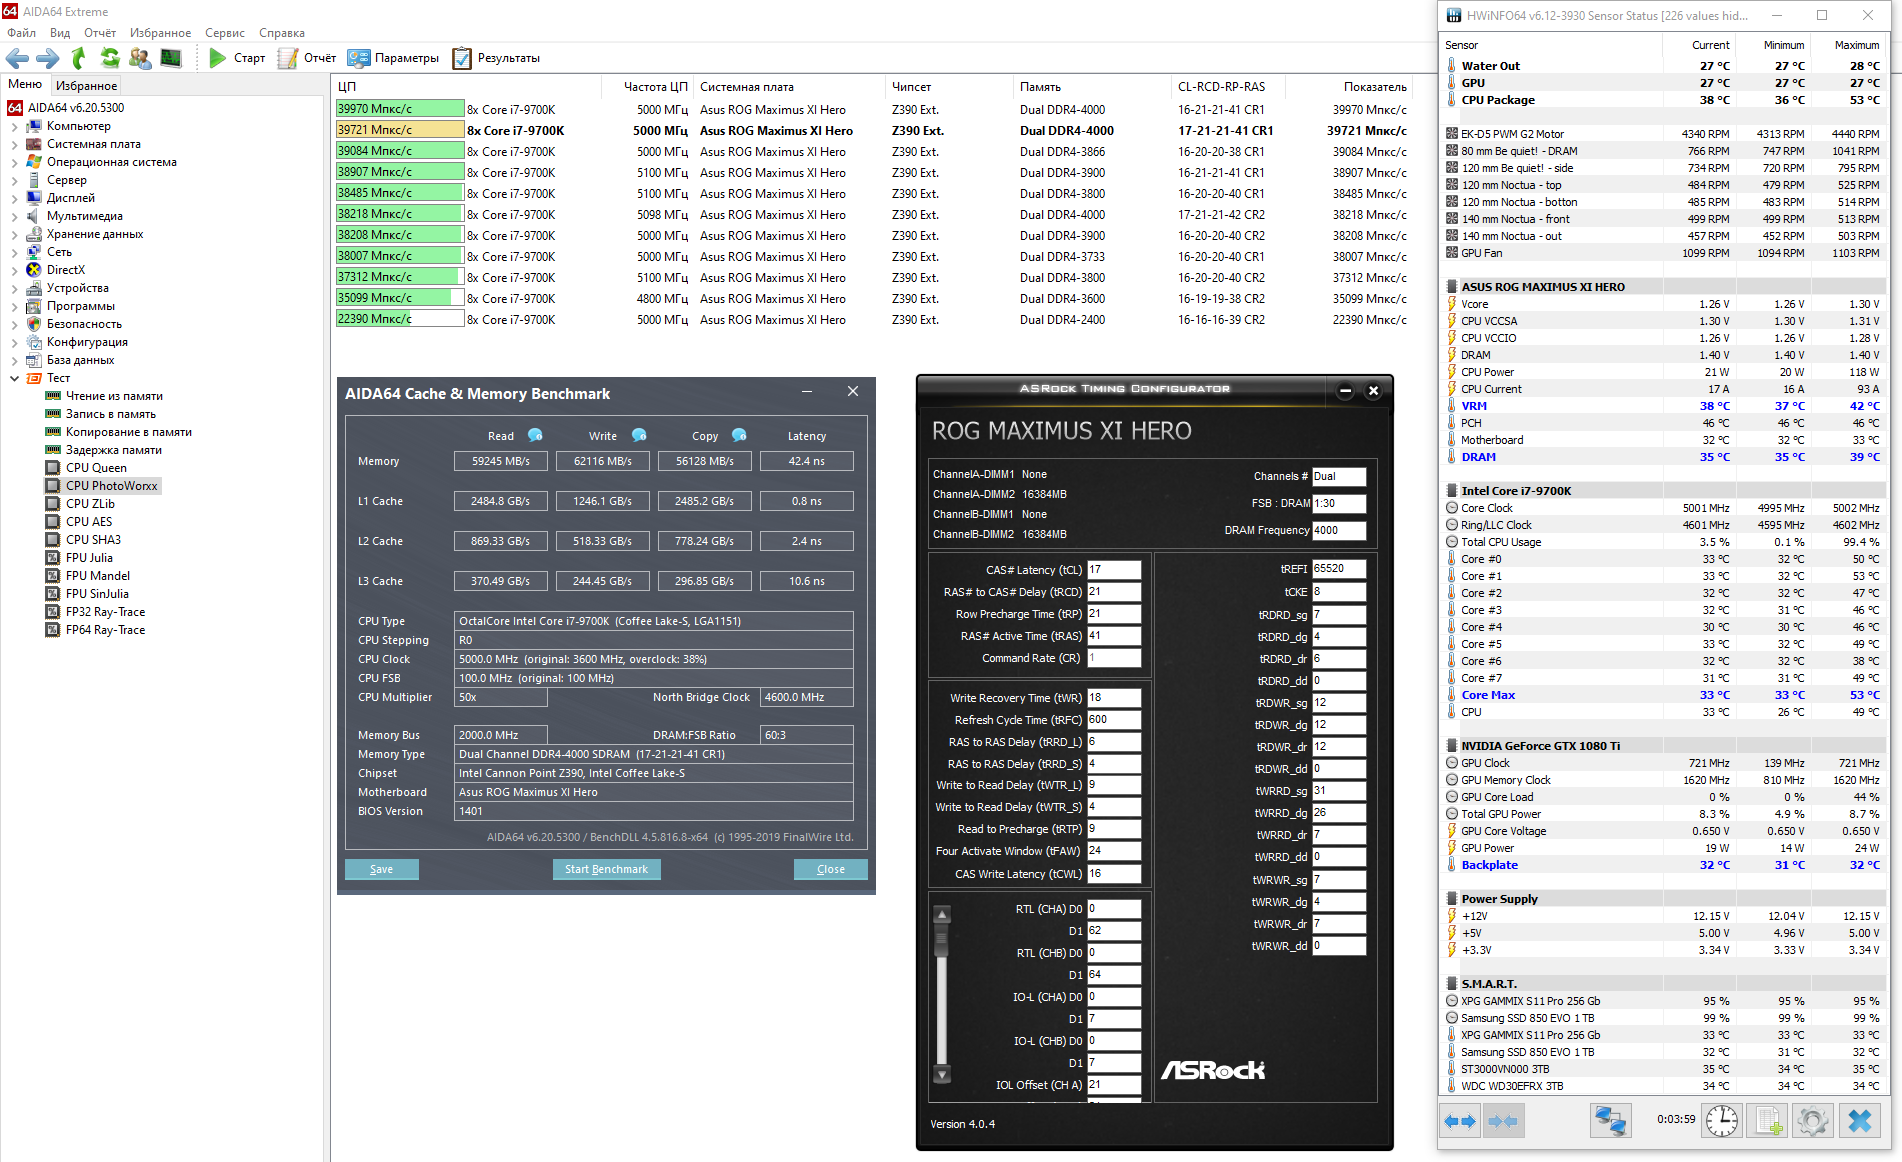Select FPU Mandel test in the tree

point(98,576)
